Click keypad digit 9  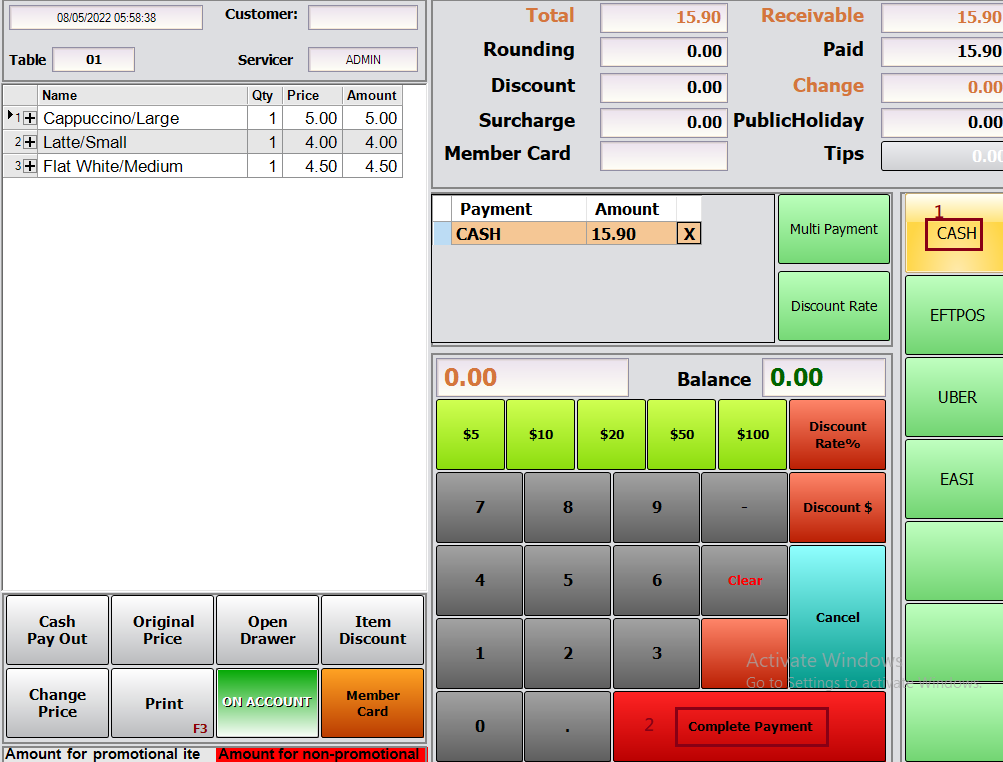tap(656, 507)
